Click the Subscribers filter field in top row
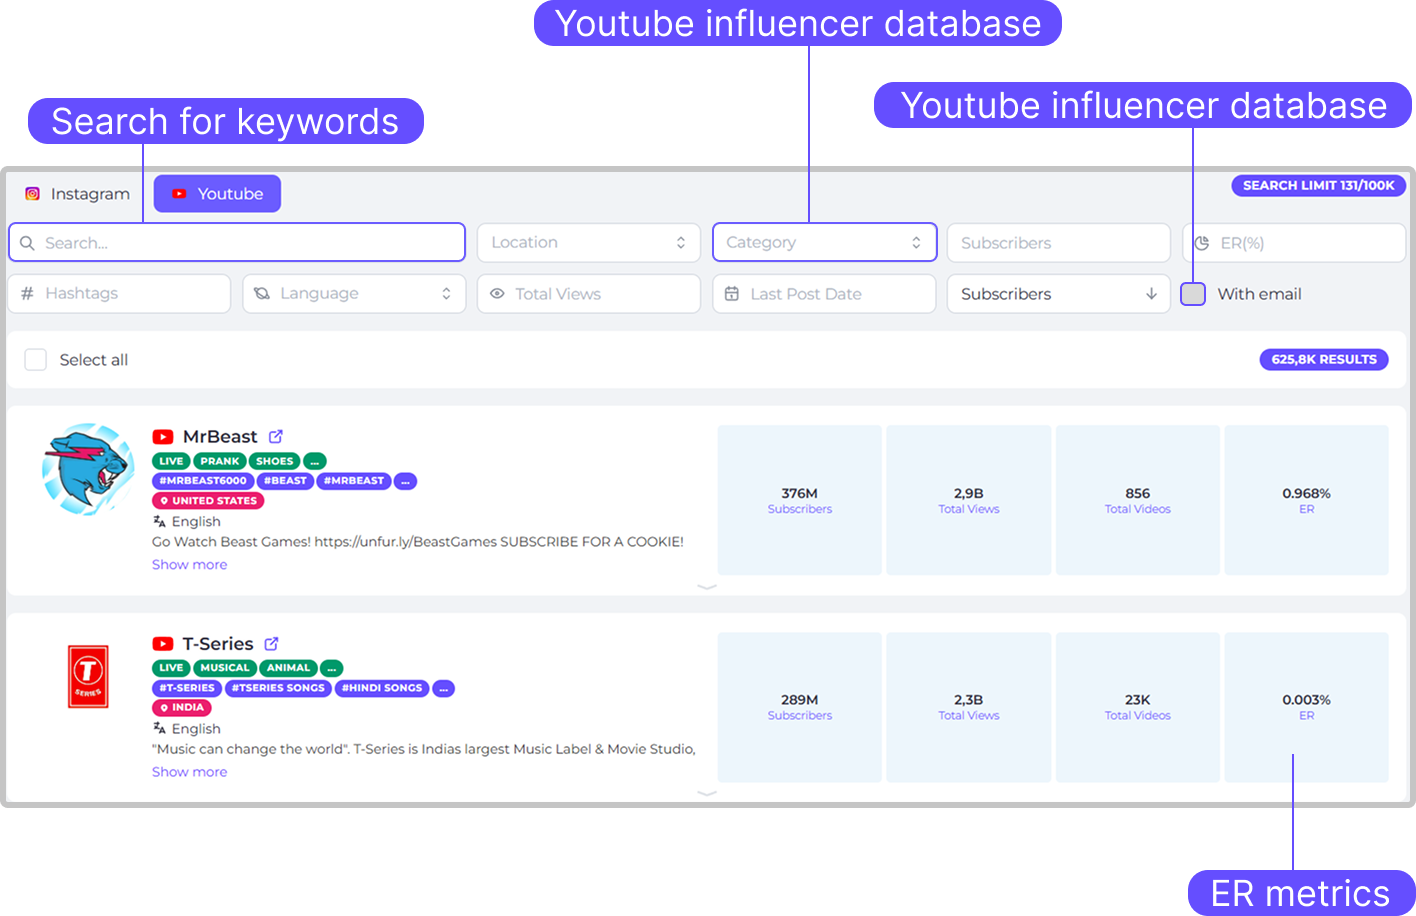Screen dimensions: 1416x916 click(1058, 243)
